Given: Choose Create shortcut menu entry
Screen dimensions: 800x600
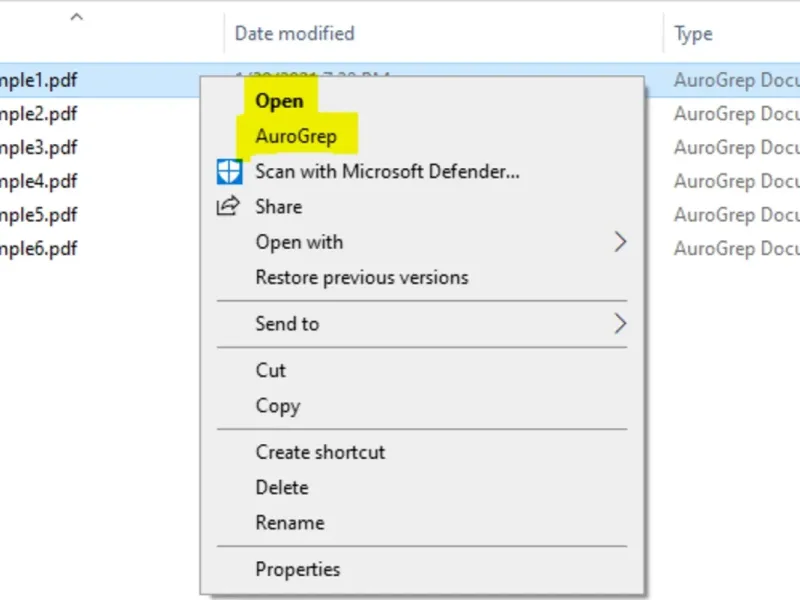Looking at the screenshot, I should point(320,452).
